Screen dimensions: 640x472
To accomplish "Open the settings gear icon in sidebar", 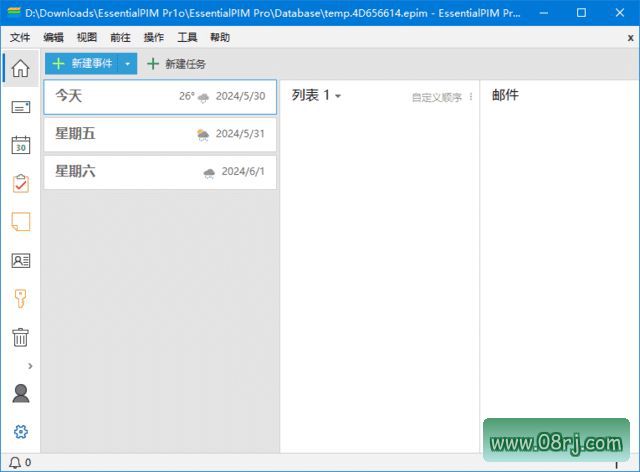I will (20, 432).
